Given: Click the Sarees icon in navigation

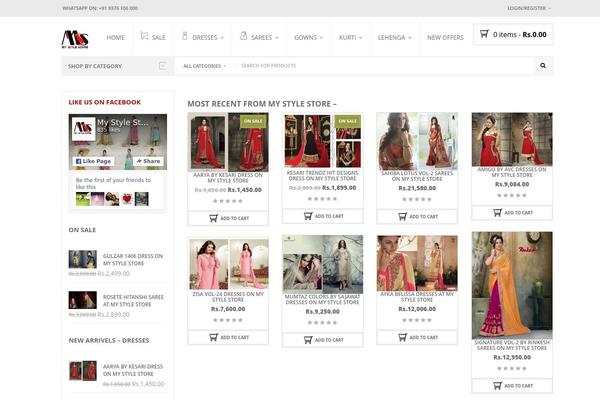Looking at the screenshot, I should click(243, 36).
